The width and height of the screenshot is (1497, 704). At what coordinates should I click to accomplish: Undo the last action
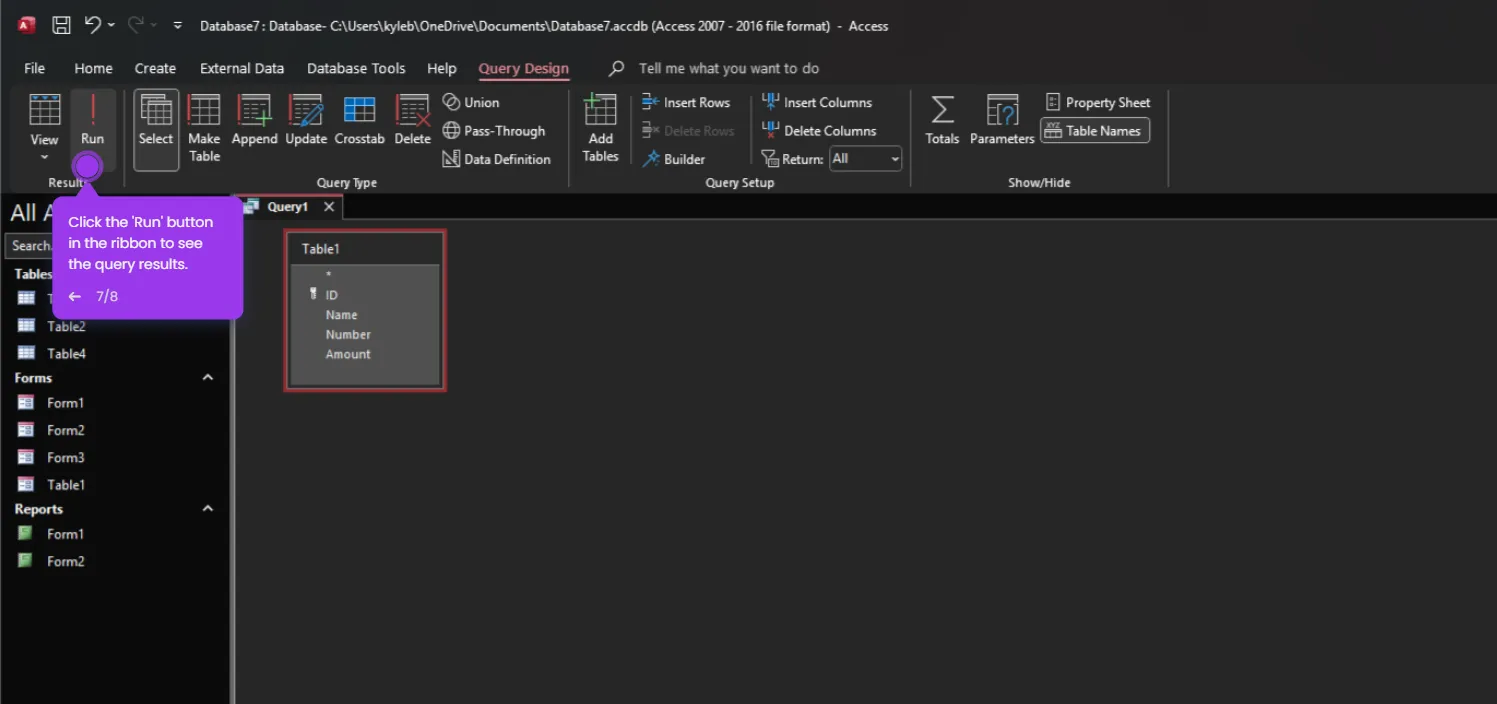(93, 26)
